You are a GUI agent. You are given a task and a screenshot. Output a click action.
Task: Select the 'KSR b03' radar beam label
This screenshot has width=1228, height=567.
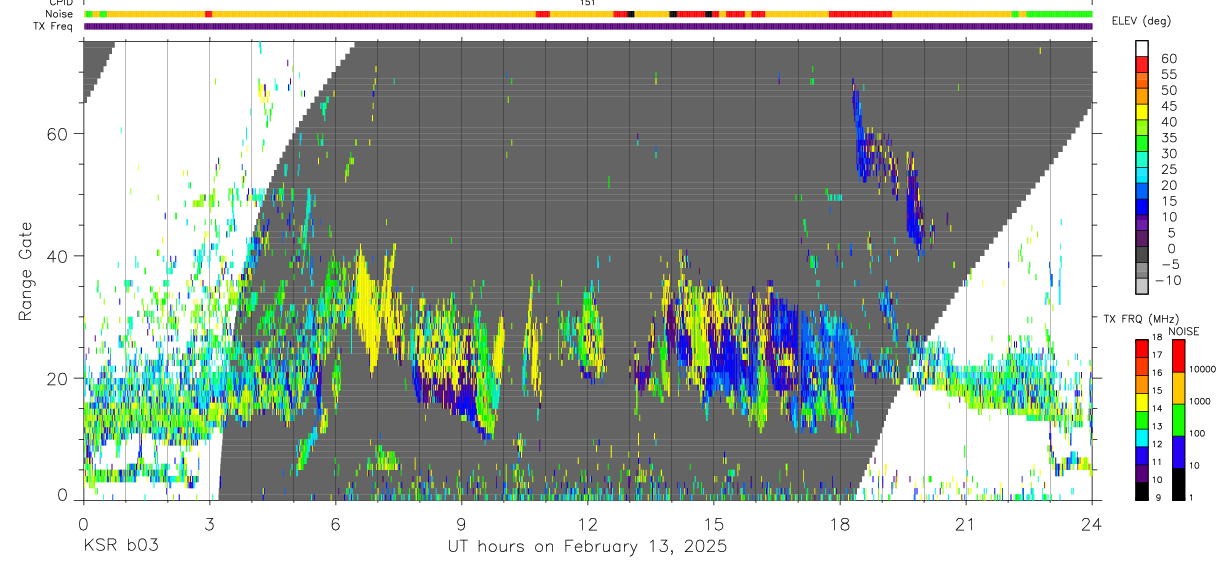pyautogui.click(x=120, y=547)
